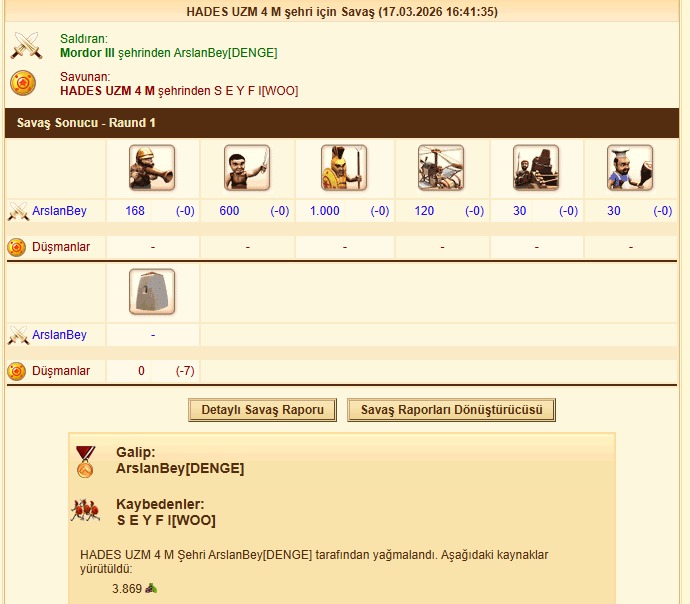Click loser name S E Y F I[WOO] in results box
The image size is (690, 604).
point(166,520)
